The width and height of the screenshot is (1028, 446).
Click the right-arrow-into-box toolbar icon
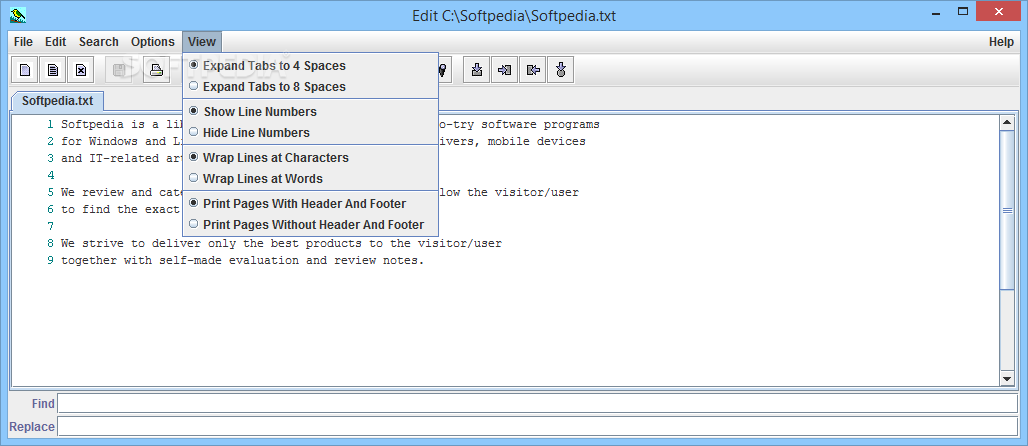(505, 70)
